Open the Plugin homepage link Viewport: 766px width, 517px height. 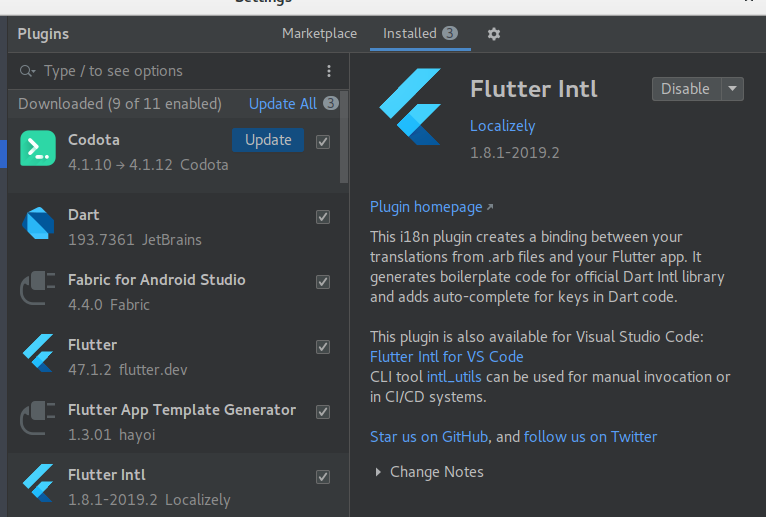[426, 207]
